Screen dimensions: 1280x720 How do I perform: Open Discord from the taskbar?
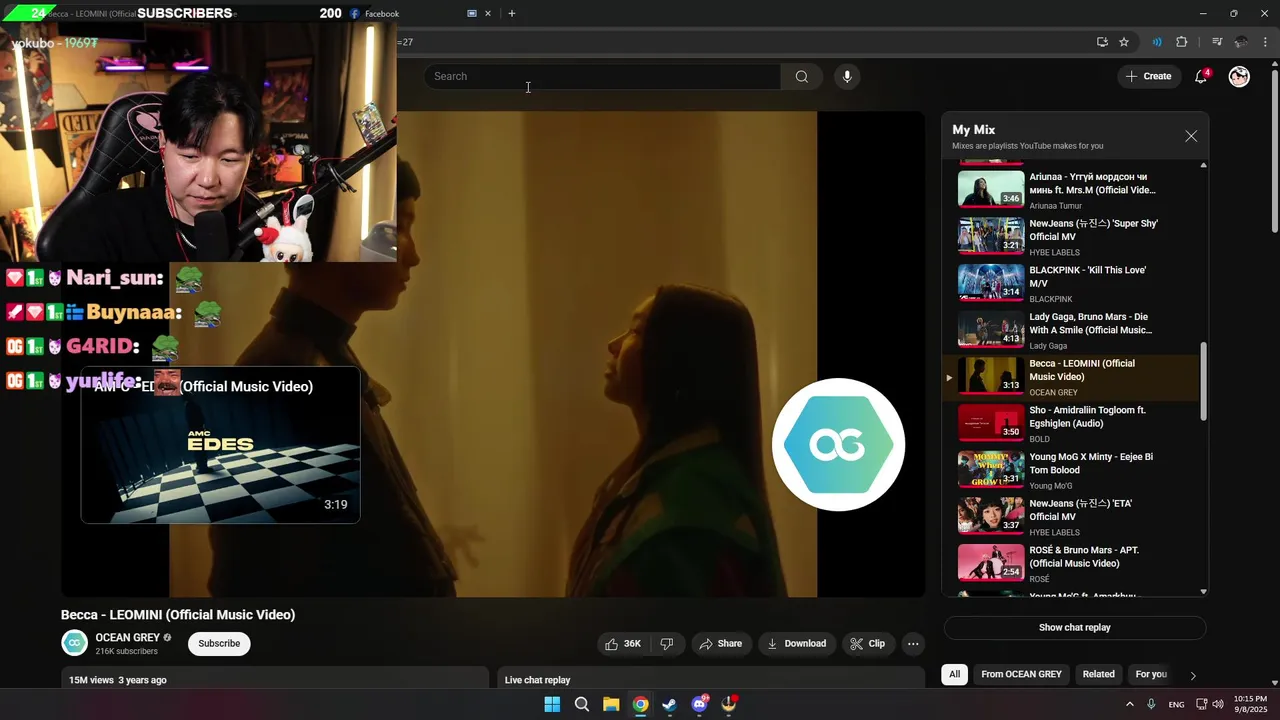[x=699, y=704]
